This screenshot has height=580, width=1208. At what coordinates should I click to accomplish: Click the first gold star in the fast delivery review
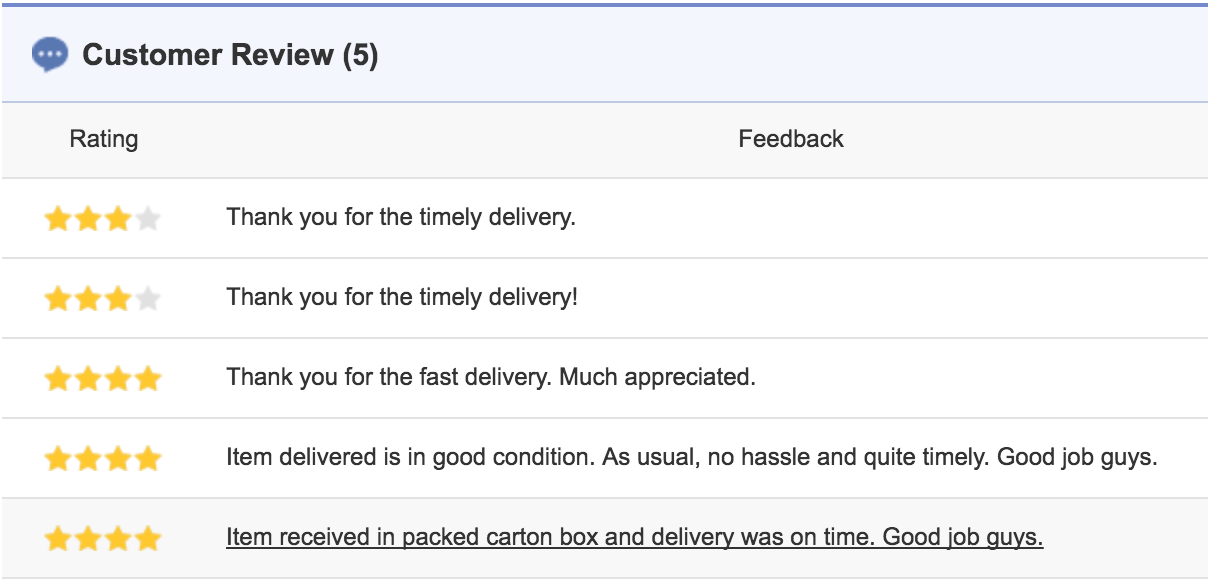click(57, 379)
